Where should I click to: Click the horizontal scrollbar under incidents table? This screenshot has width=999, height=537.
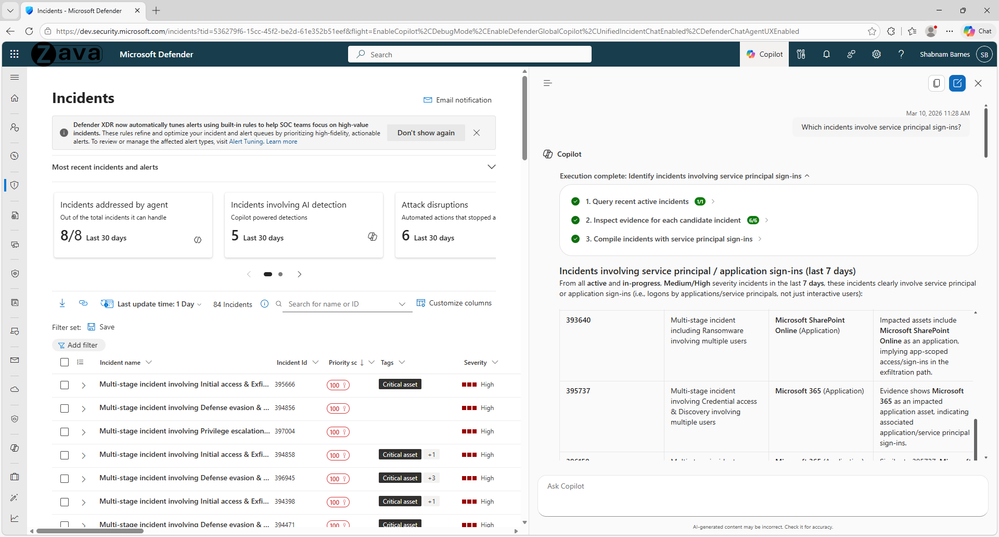click(x=89, y=531)
